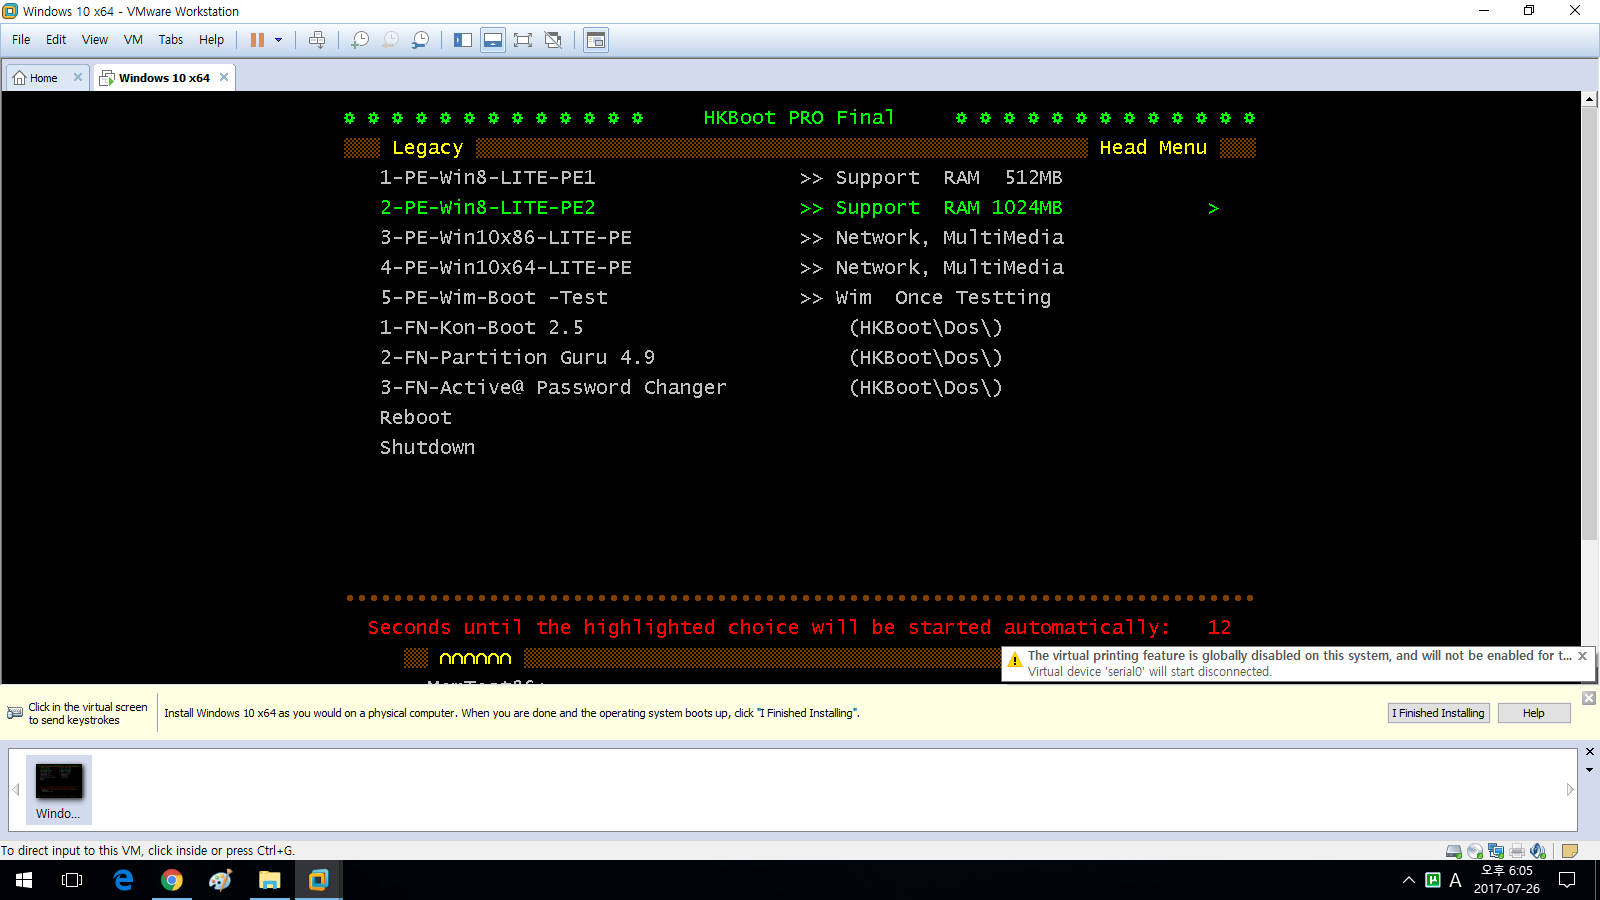Show hidden system tray icons
Screen dimensions: 1600x900
tap(1409, 880)
